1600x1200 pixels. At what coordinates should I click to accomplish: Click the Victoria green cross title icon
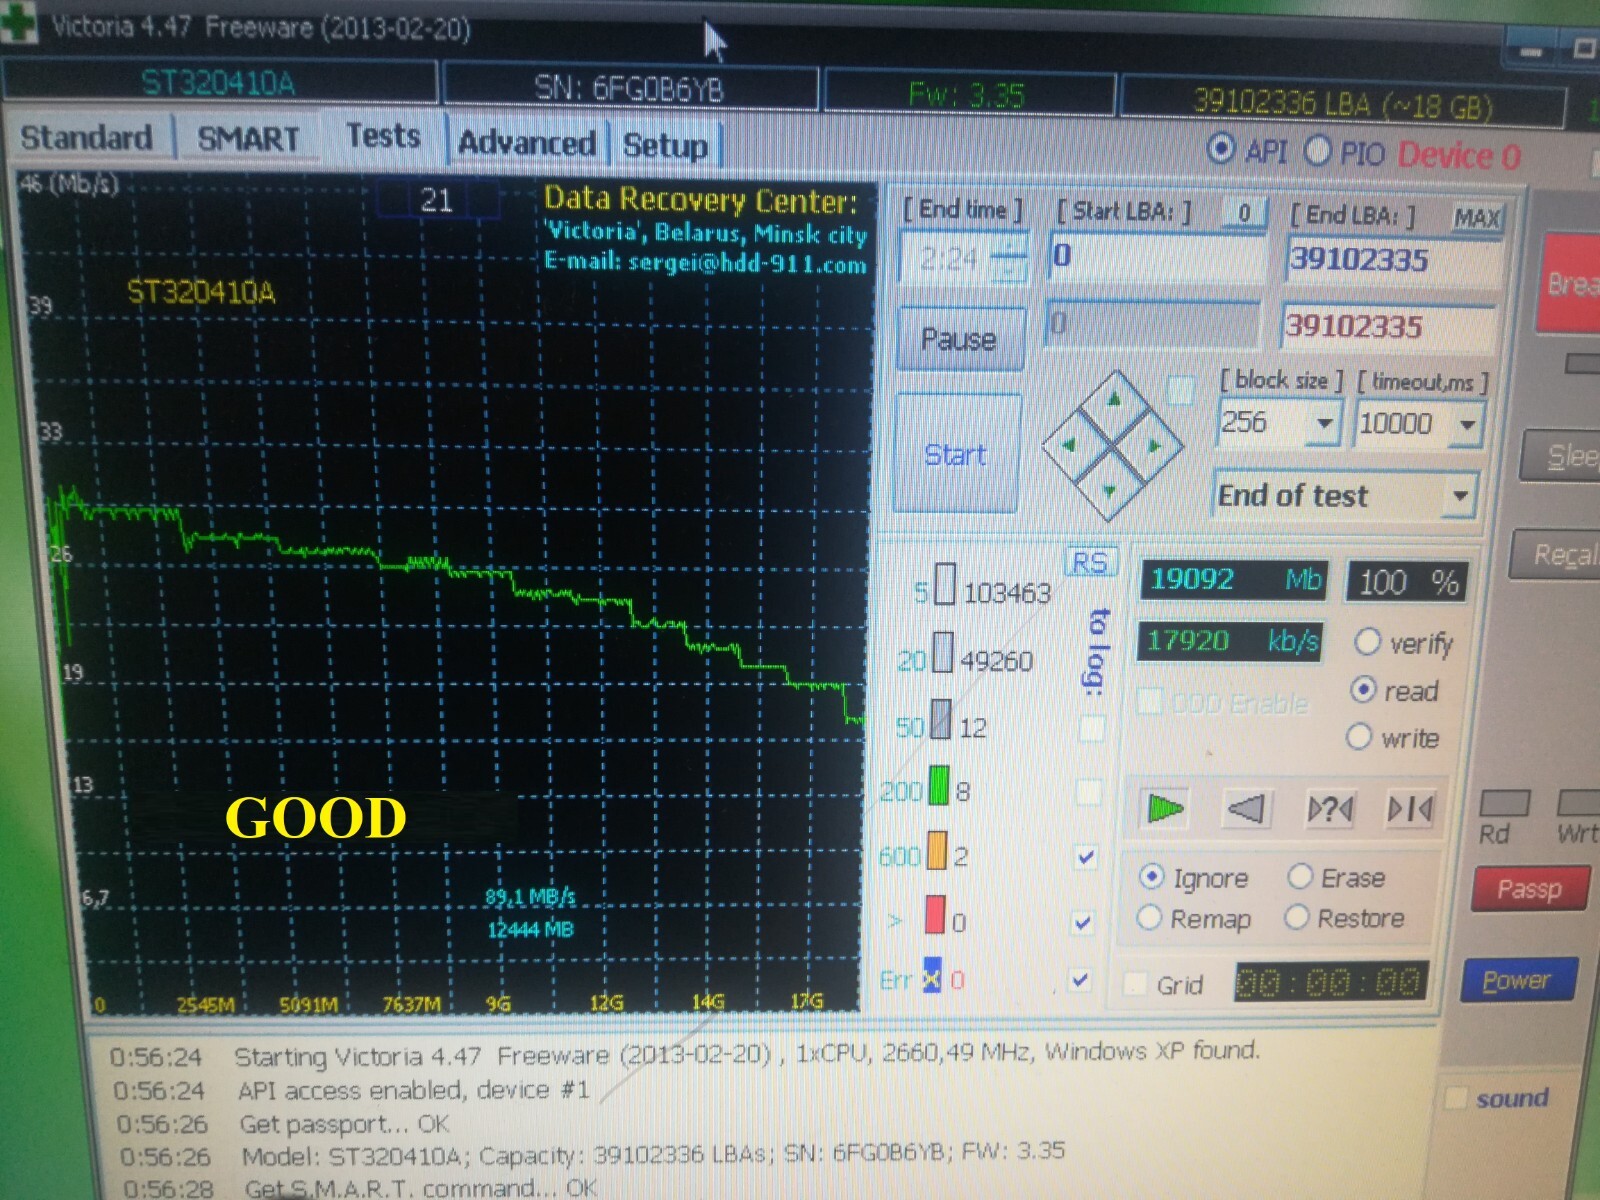point(17,23)
